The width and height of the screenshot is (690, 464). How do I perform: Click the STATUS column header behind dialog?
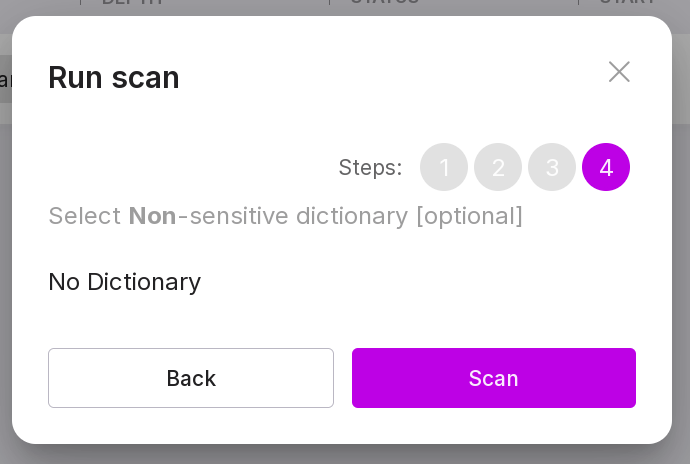tap(385, 3)
